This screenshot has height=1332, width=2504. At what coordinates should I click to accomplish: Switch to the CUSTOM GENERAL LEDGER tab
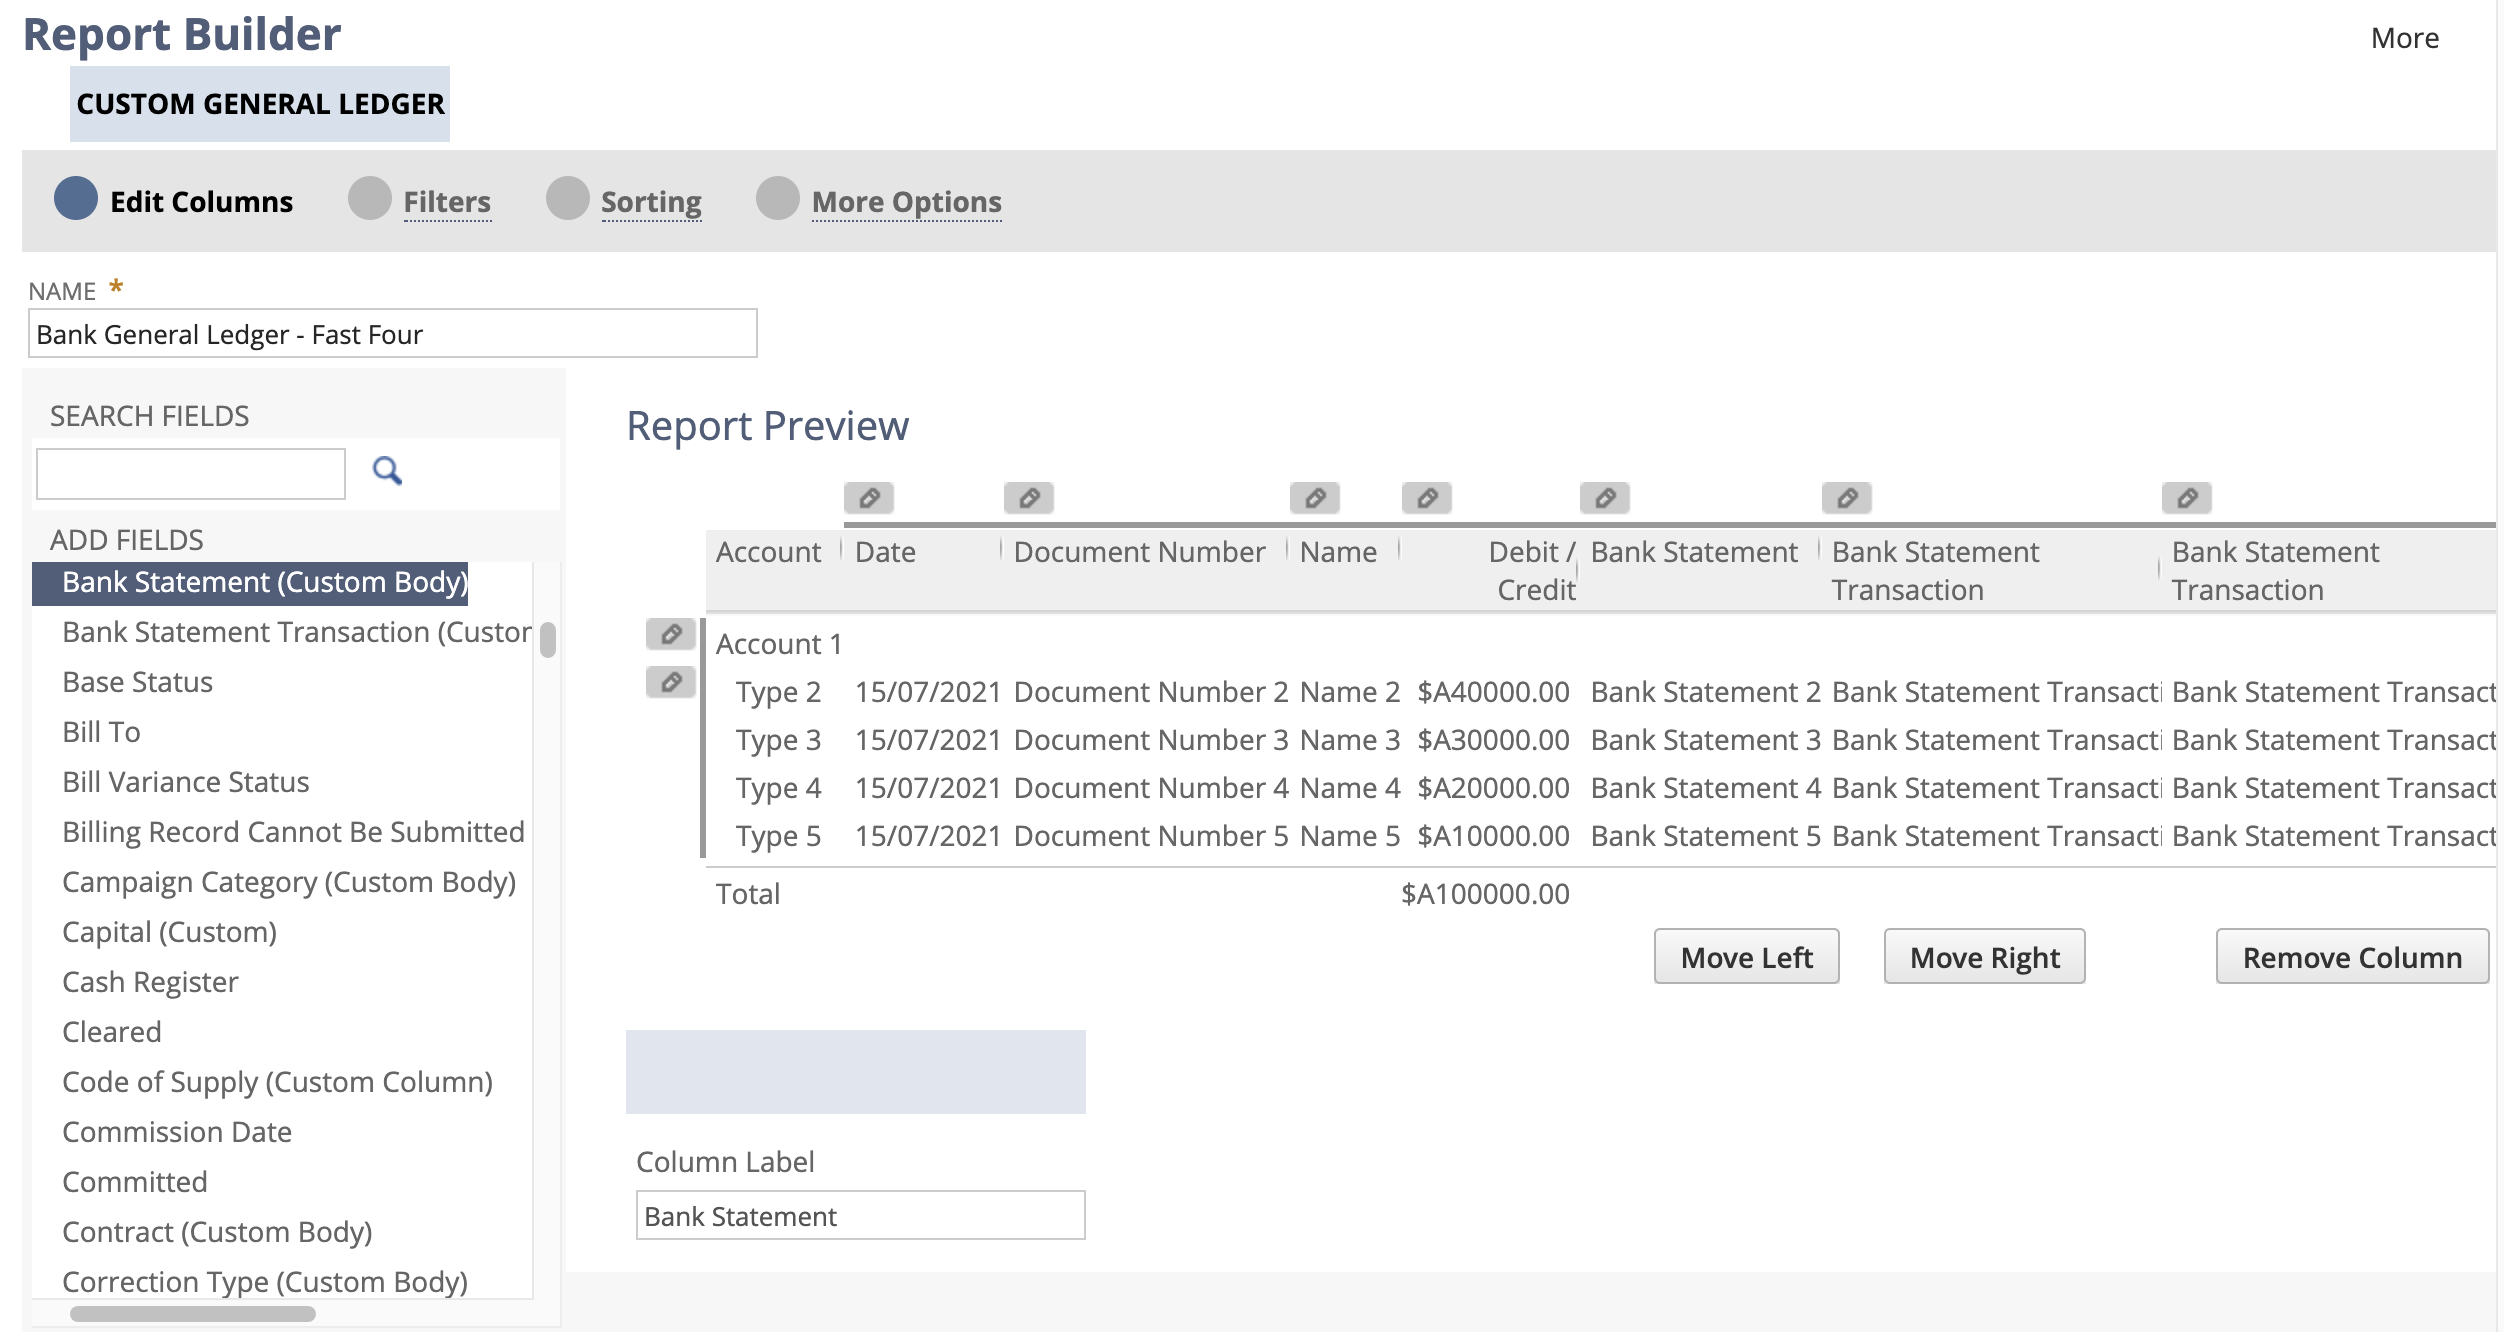[x=261, y=103]
